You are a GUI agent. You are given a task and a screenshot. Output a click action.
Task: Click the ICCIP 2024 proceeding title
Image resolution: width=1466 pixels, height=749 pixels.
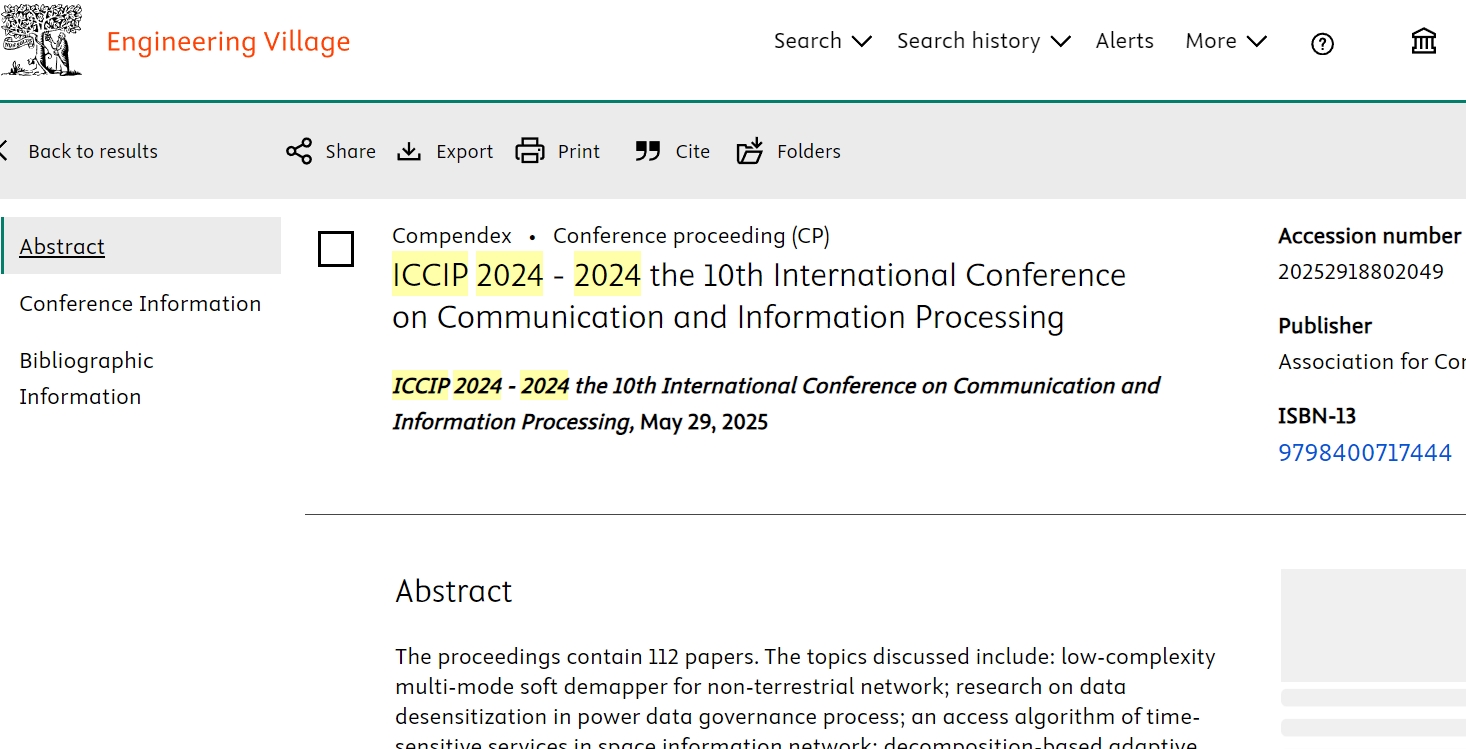coord(758,296)
